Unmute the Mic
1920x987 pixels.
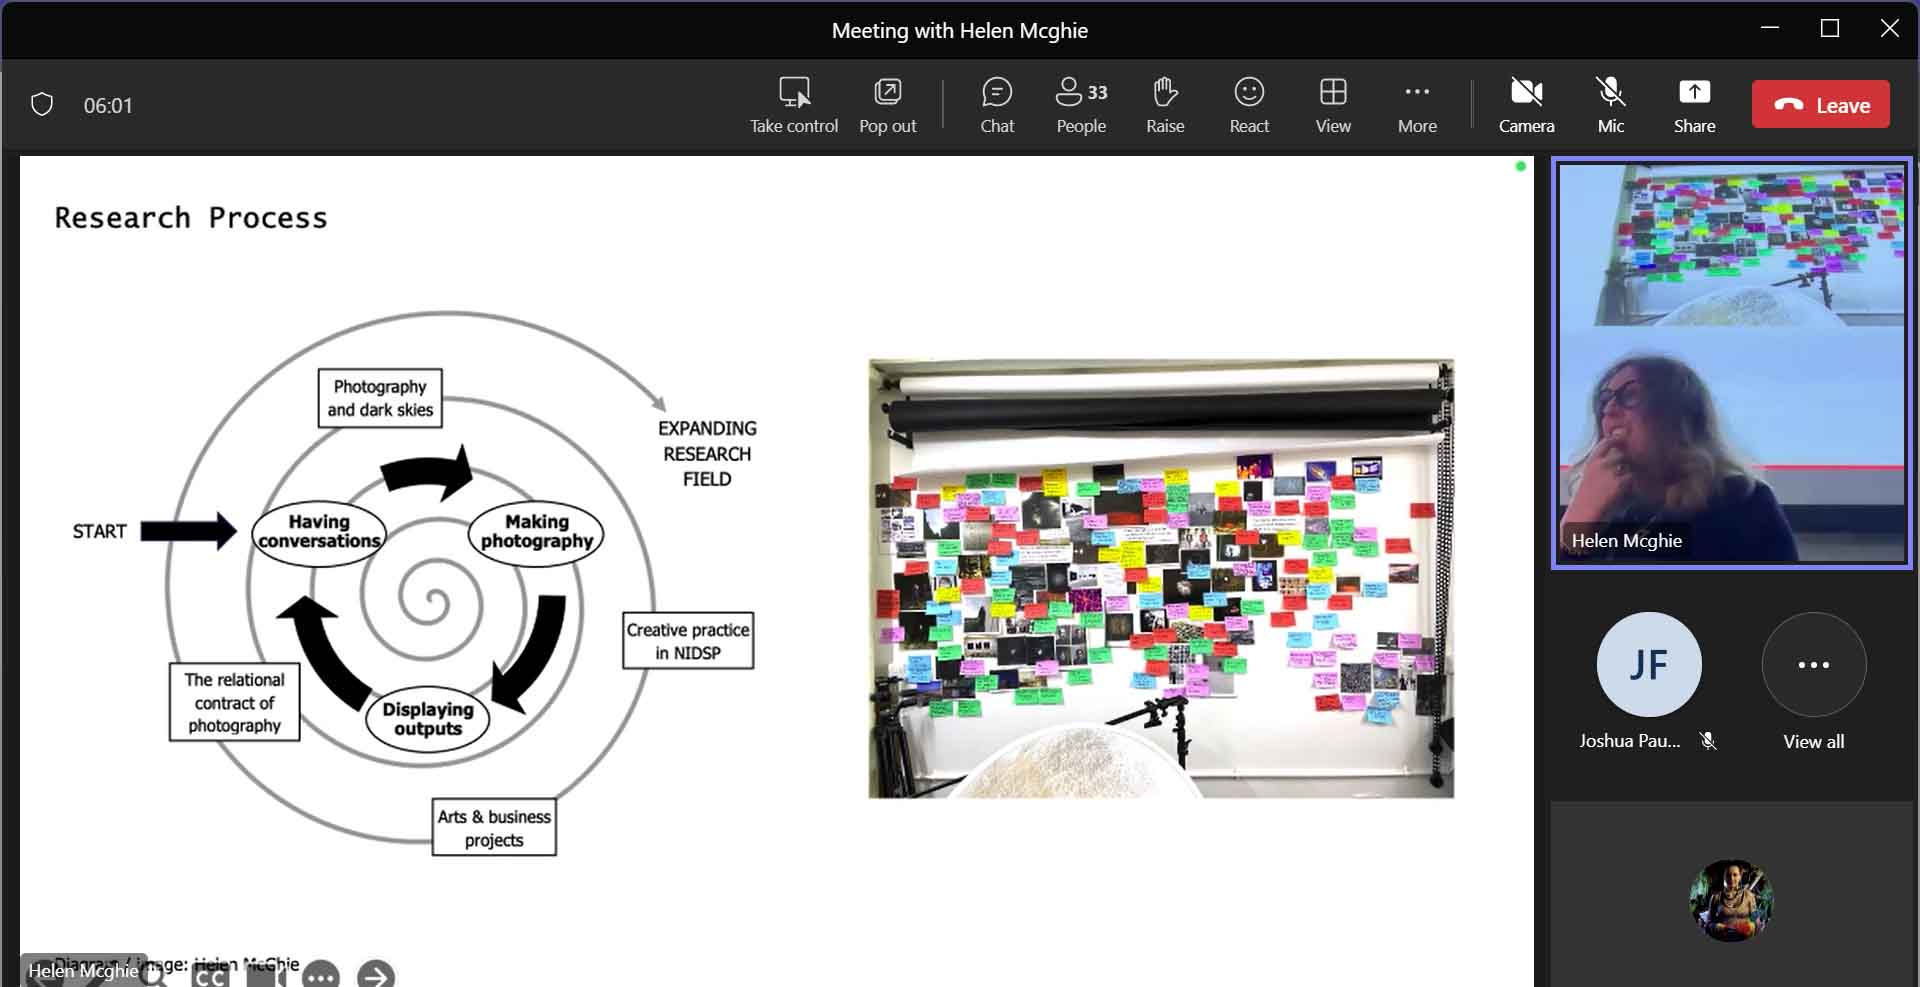1610,104
